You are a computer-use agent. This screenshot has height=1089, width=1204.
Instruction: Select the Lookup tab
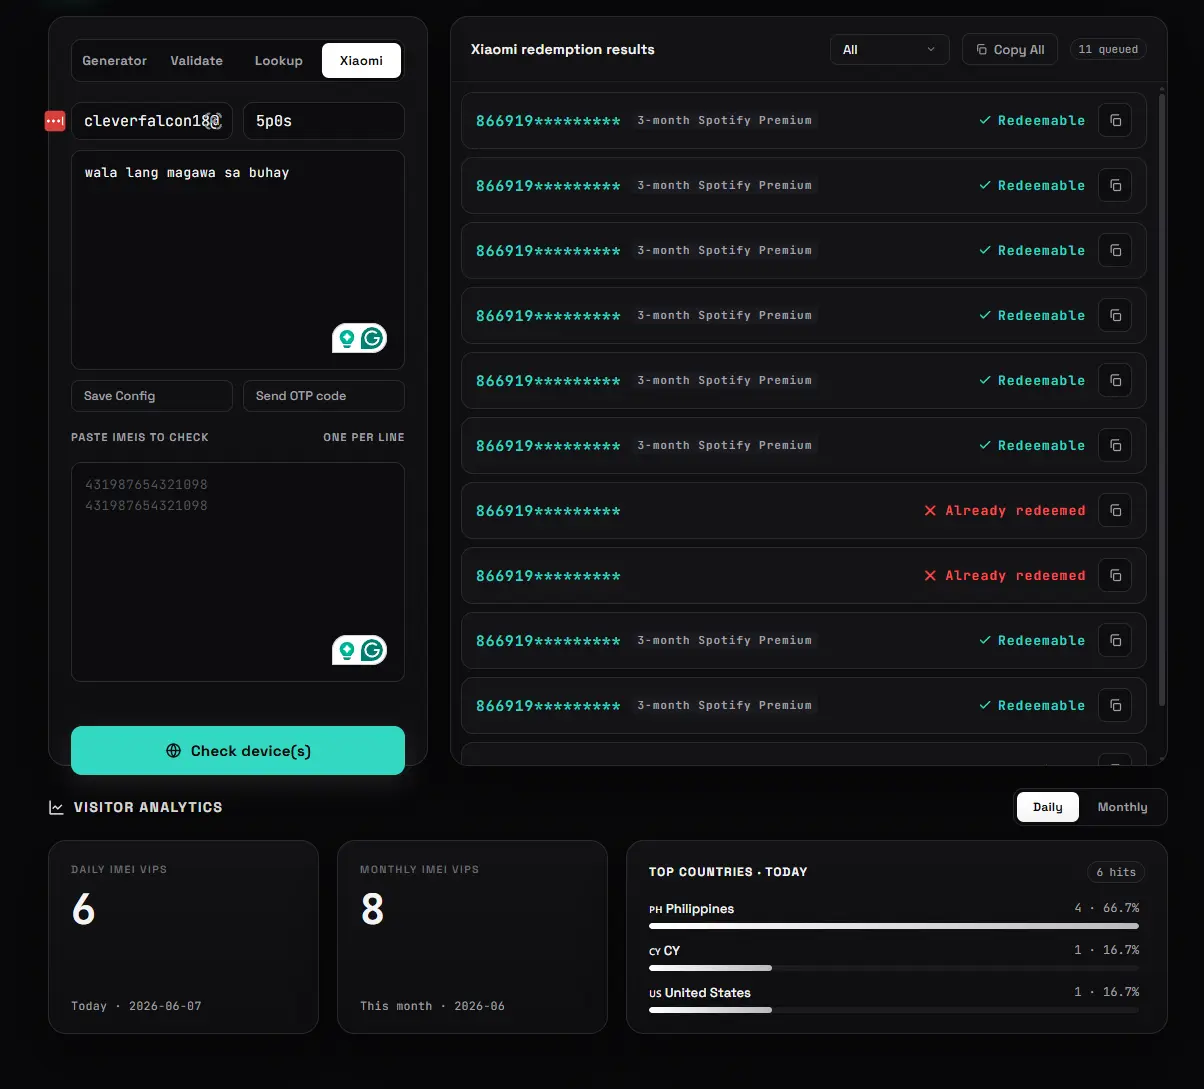click(x=278, y=60)
